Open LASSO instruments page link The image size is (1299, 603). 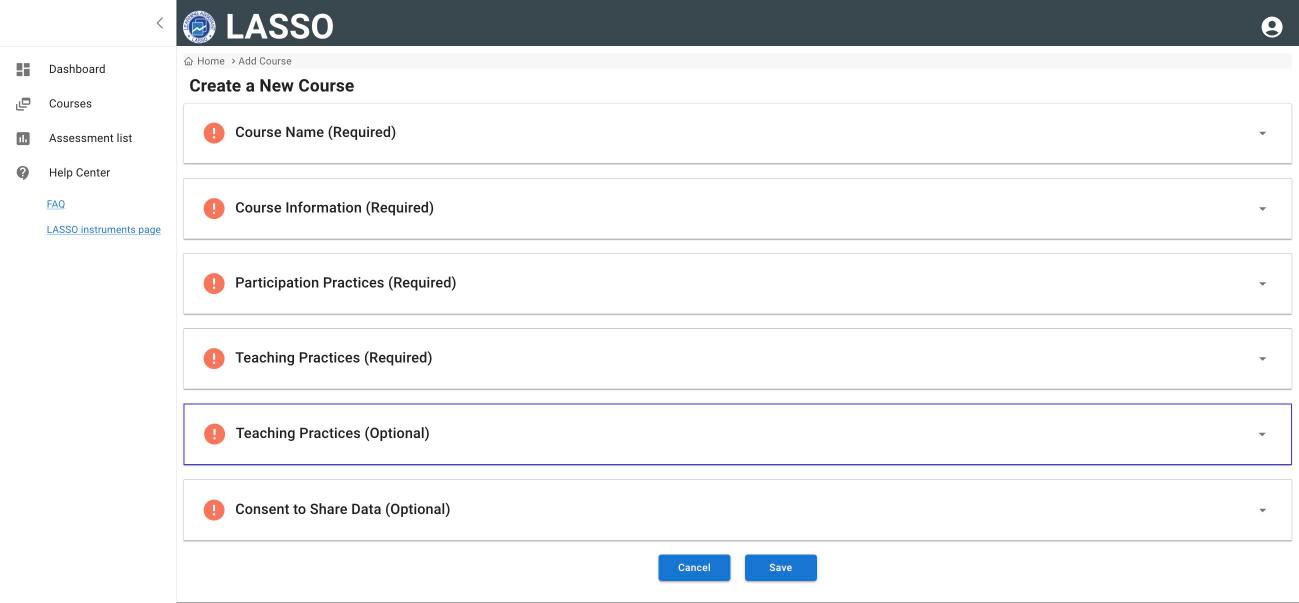[104, 230]
